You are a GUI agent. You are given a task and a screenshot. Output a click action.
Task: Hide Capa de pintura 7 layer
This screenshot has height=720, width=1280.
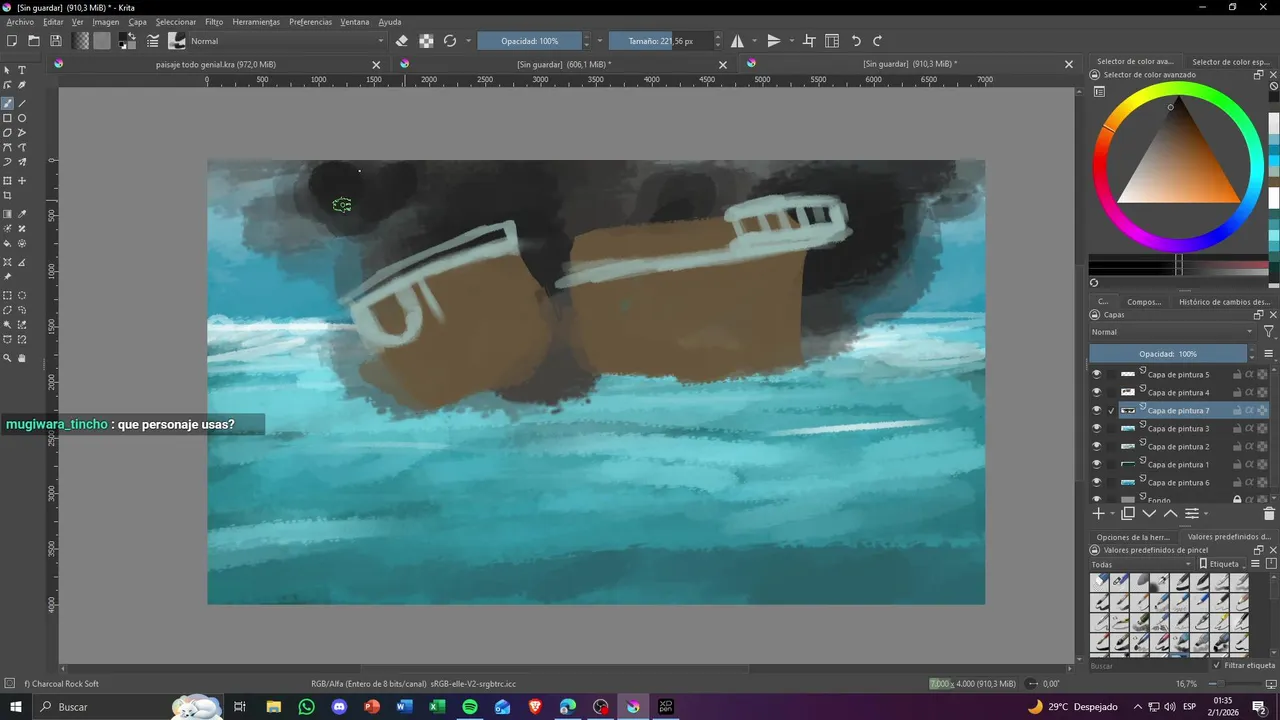coord(1097,411)
